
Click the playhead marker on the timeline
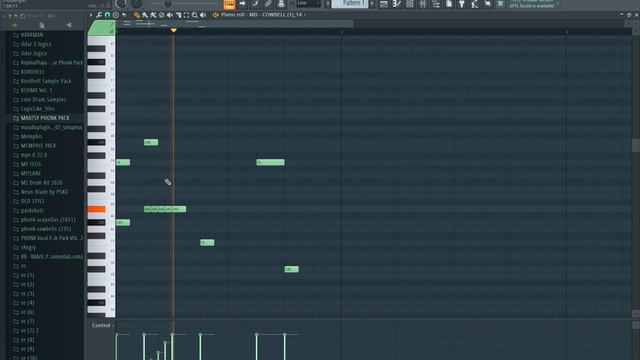[173, 30]
